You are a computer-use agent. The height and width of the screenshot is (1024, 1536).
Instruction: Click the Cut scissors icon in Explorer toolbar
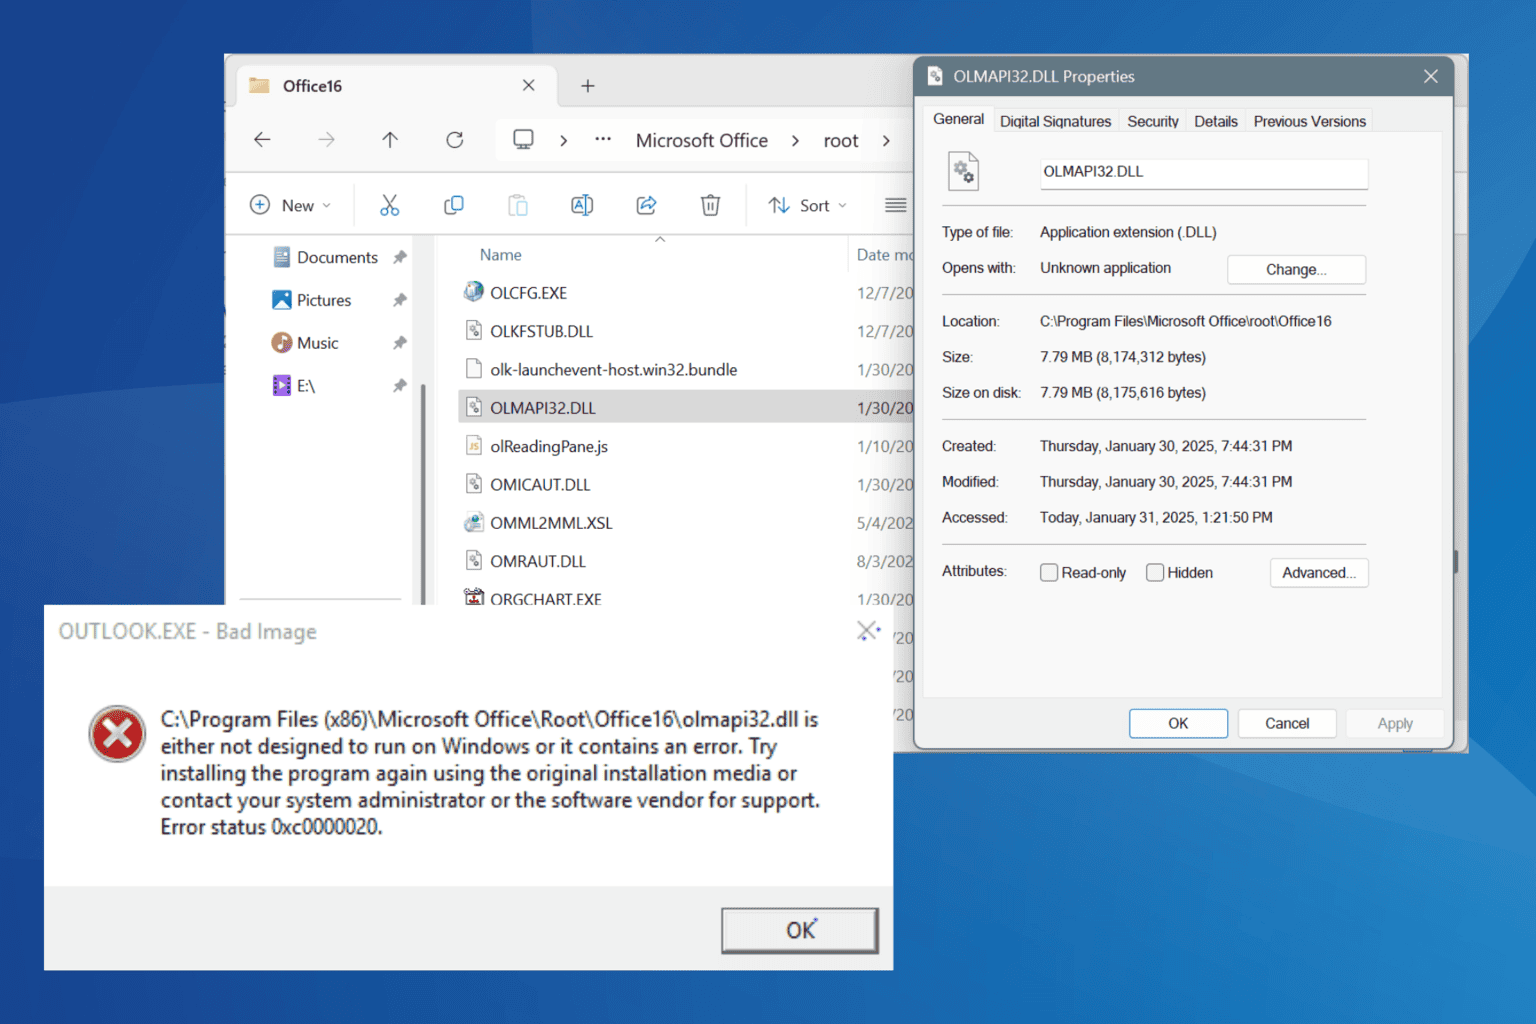tap(389, 205)
